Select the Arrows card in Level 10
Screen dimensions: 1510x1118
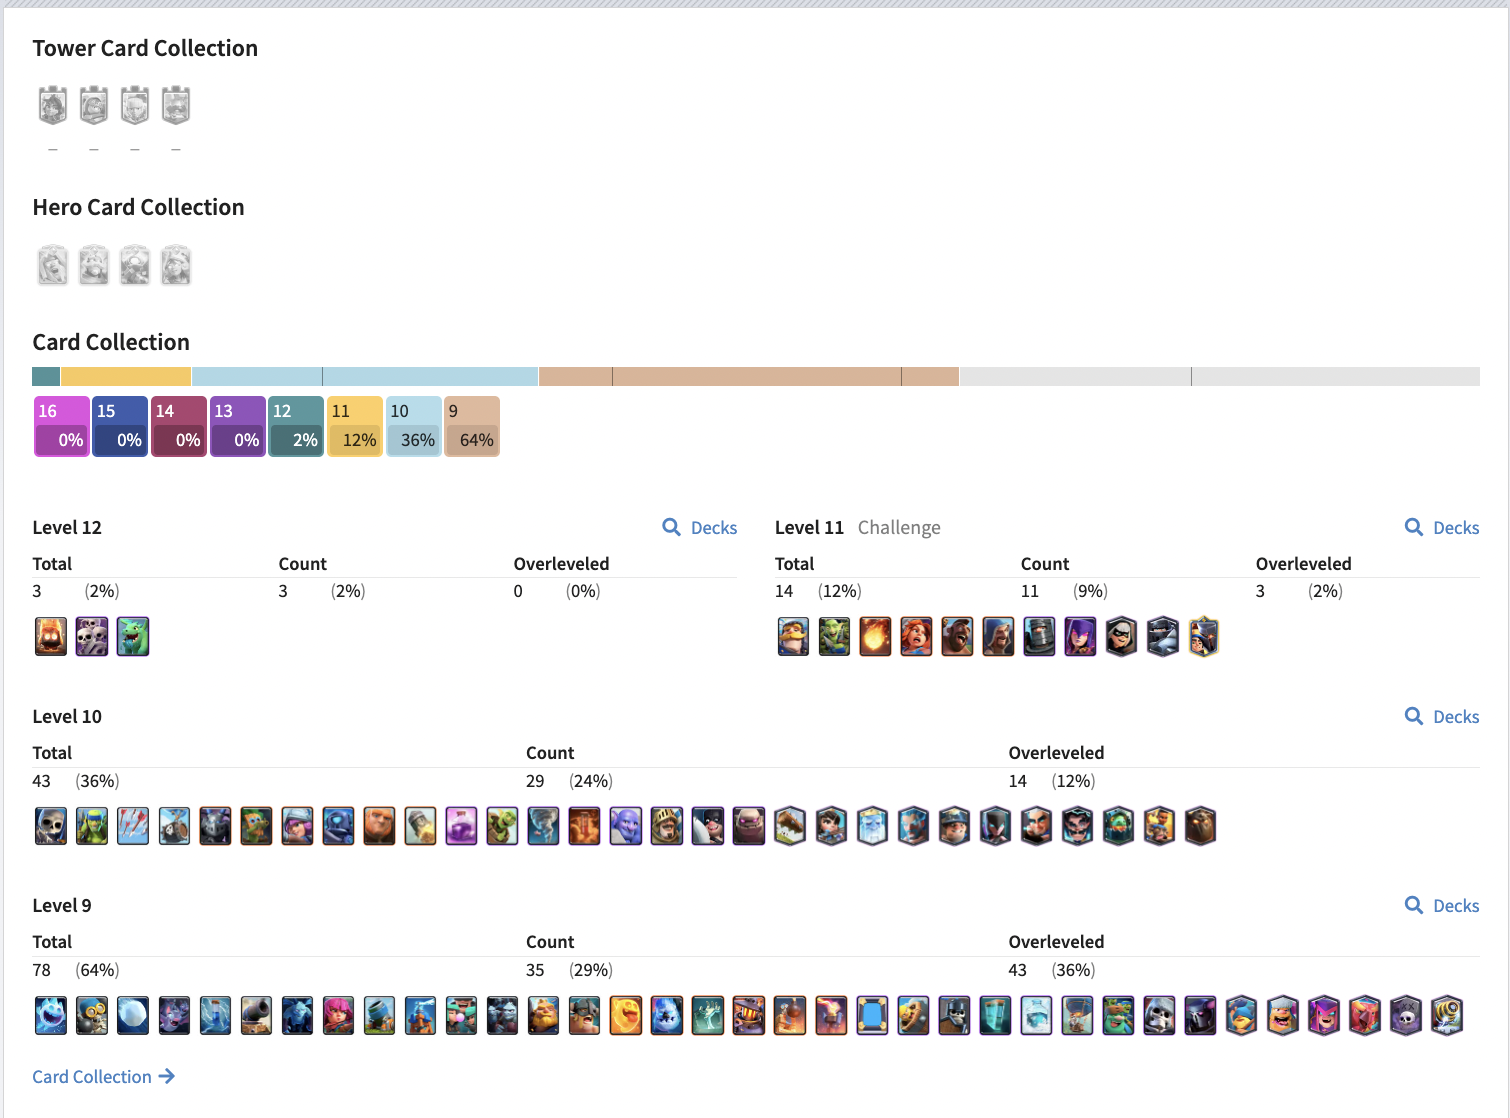[133, 826]
